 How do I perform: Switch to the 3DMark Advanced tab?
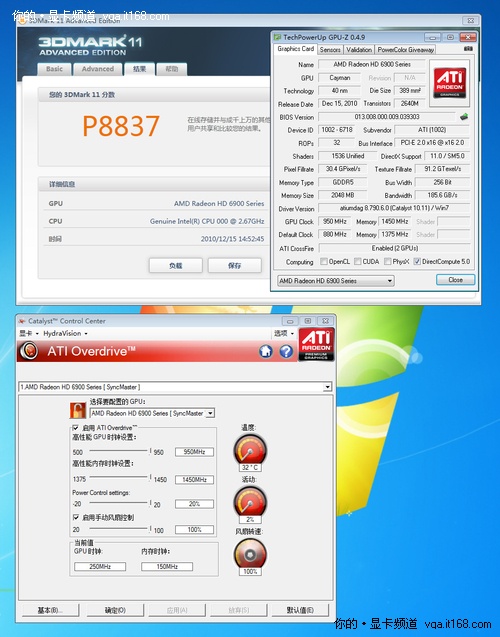click(97, 69)
